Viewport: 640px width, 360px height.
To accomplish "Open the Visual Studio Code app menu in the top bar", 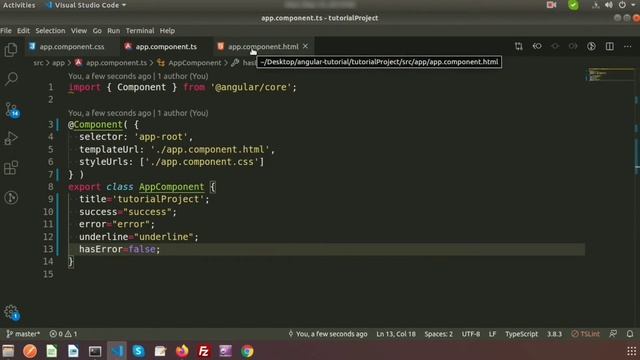I will point(87,5).
